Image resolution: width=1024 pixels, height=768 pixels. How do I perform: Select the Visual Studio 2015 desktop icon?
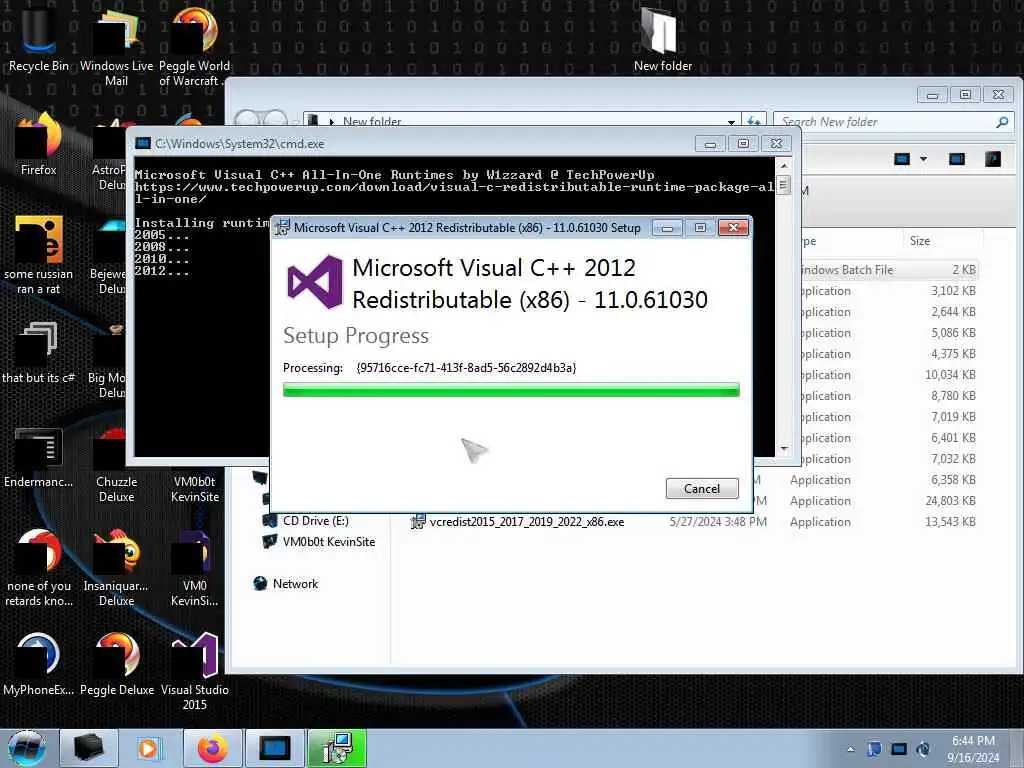point(194,671)
